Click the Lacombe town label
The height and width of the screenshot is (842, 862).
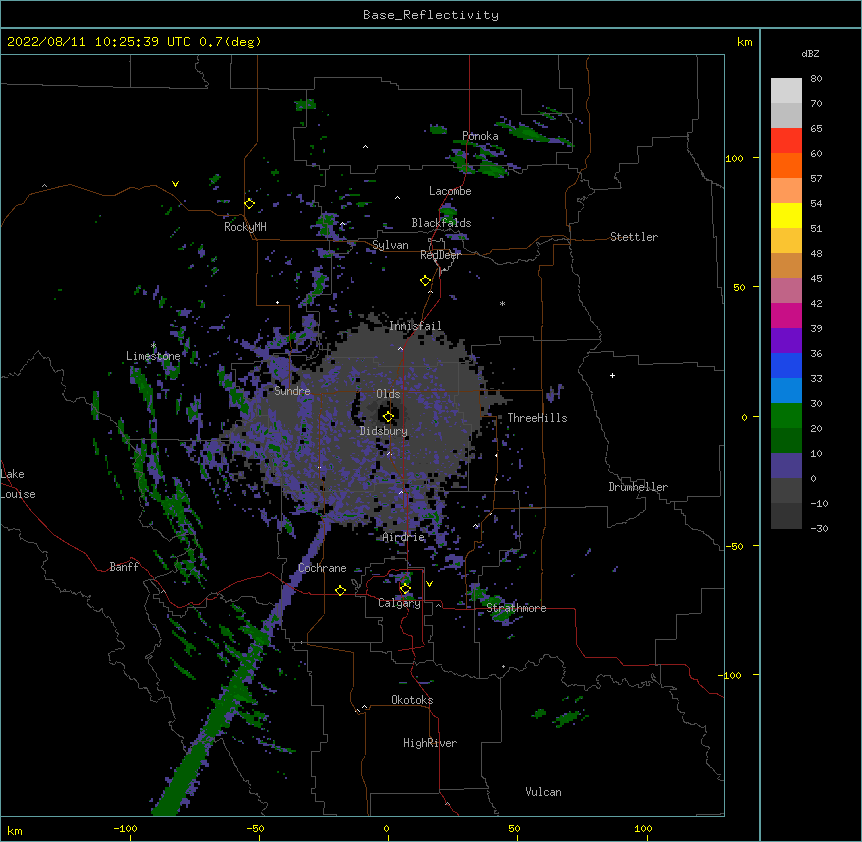click(450, 191)
